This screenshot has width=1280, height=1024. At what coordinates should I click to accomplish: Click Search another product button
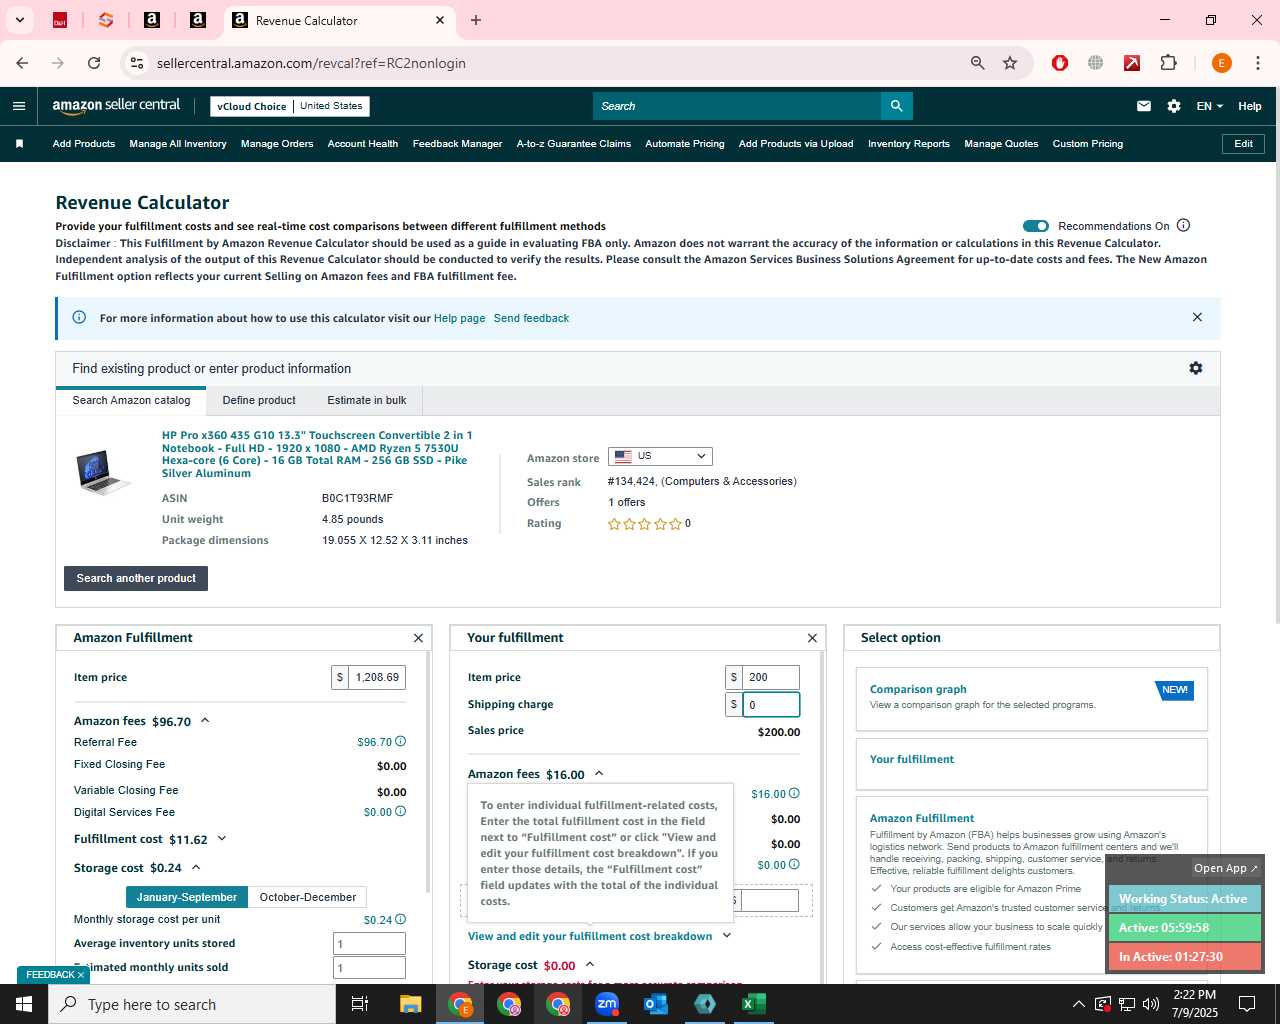[136, 578]
